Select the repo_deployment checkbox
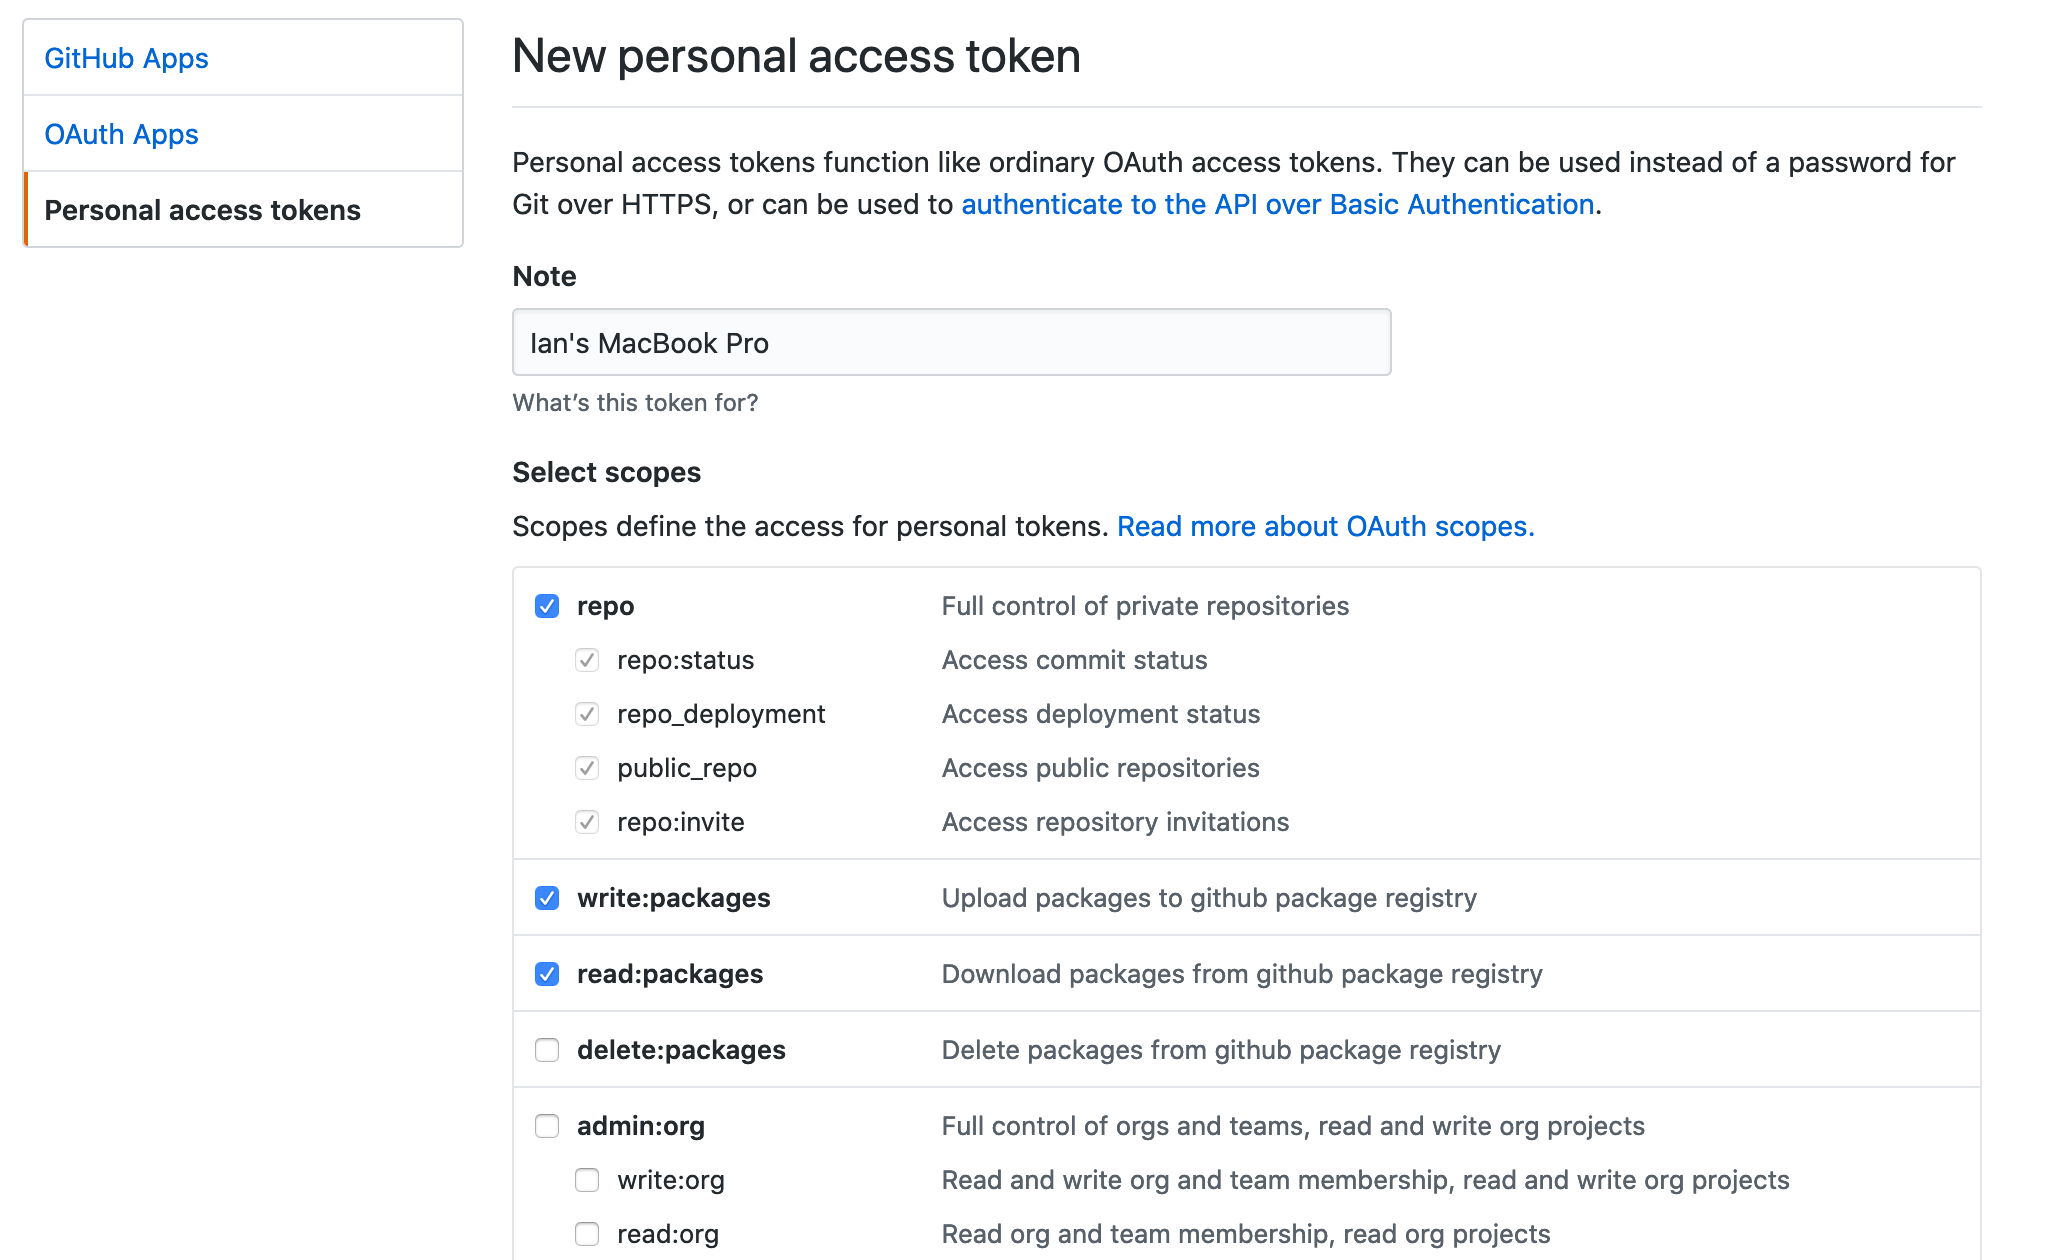 pos(587,714)
